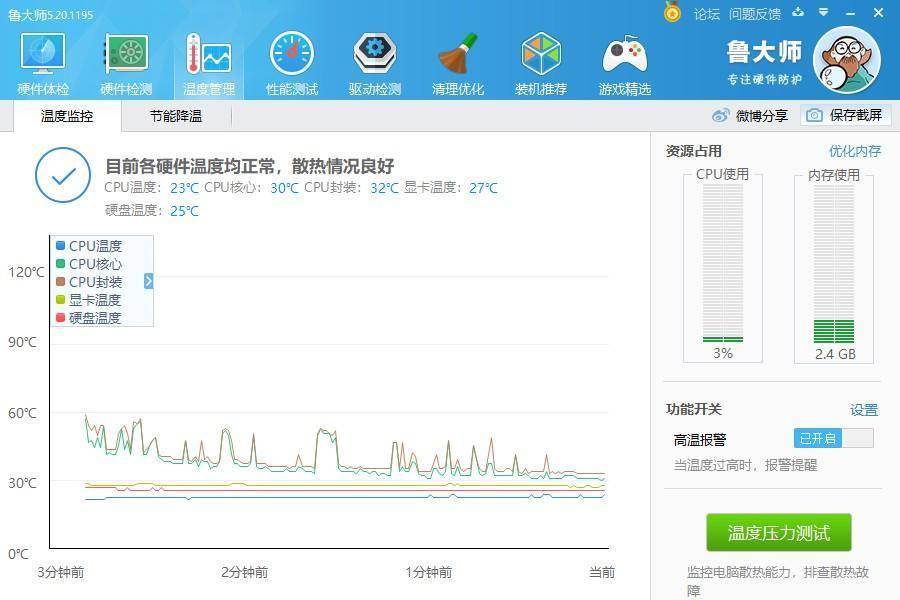Click the 1分钟前 time axis label
900x600 pixels.
tap(428, 572)
